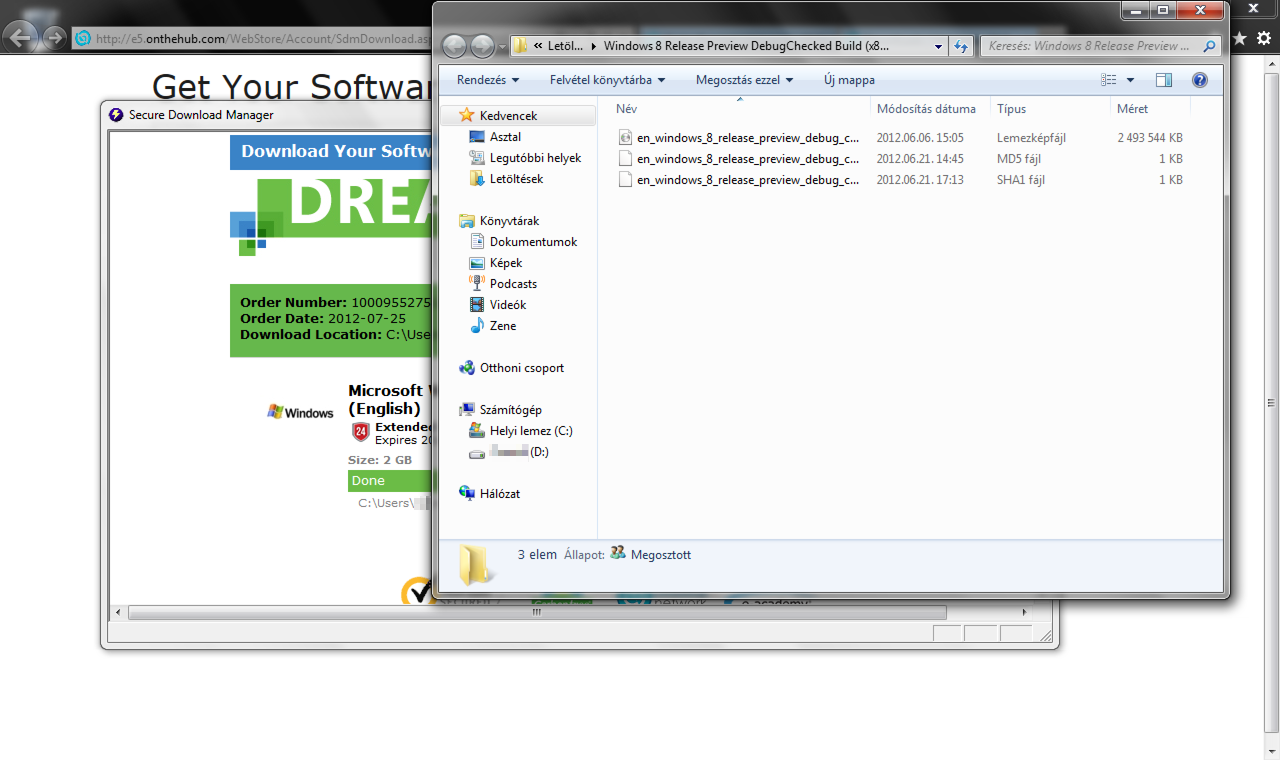The image size is (1280, 760).
Task: Click folder icon in address bar
Action: pos(520,46)
